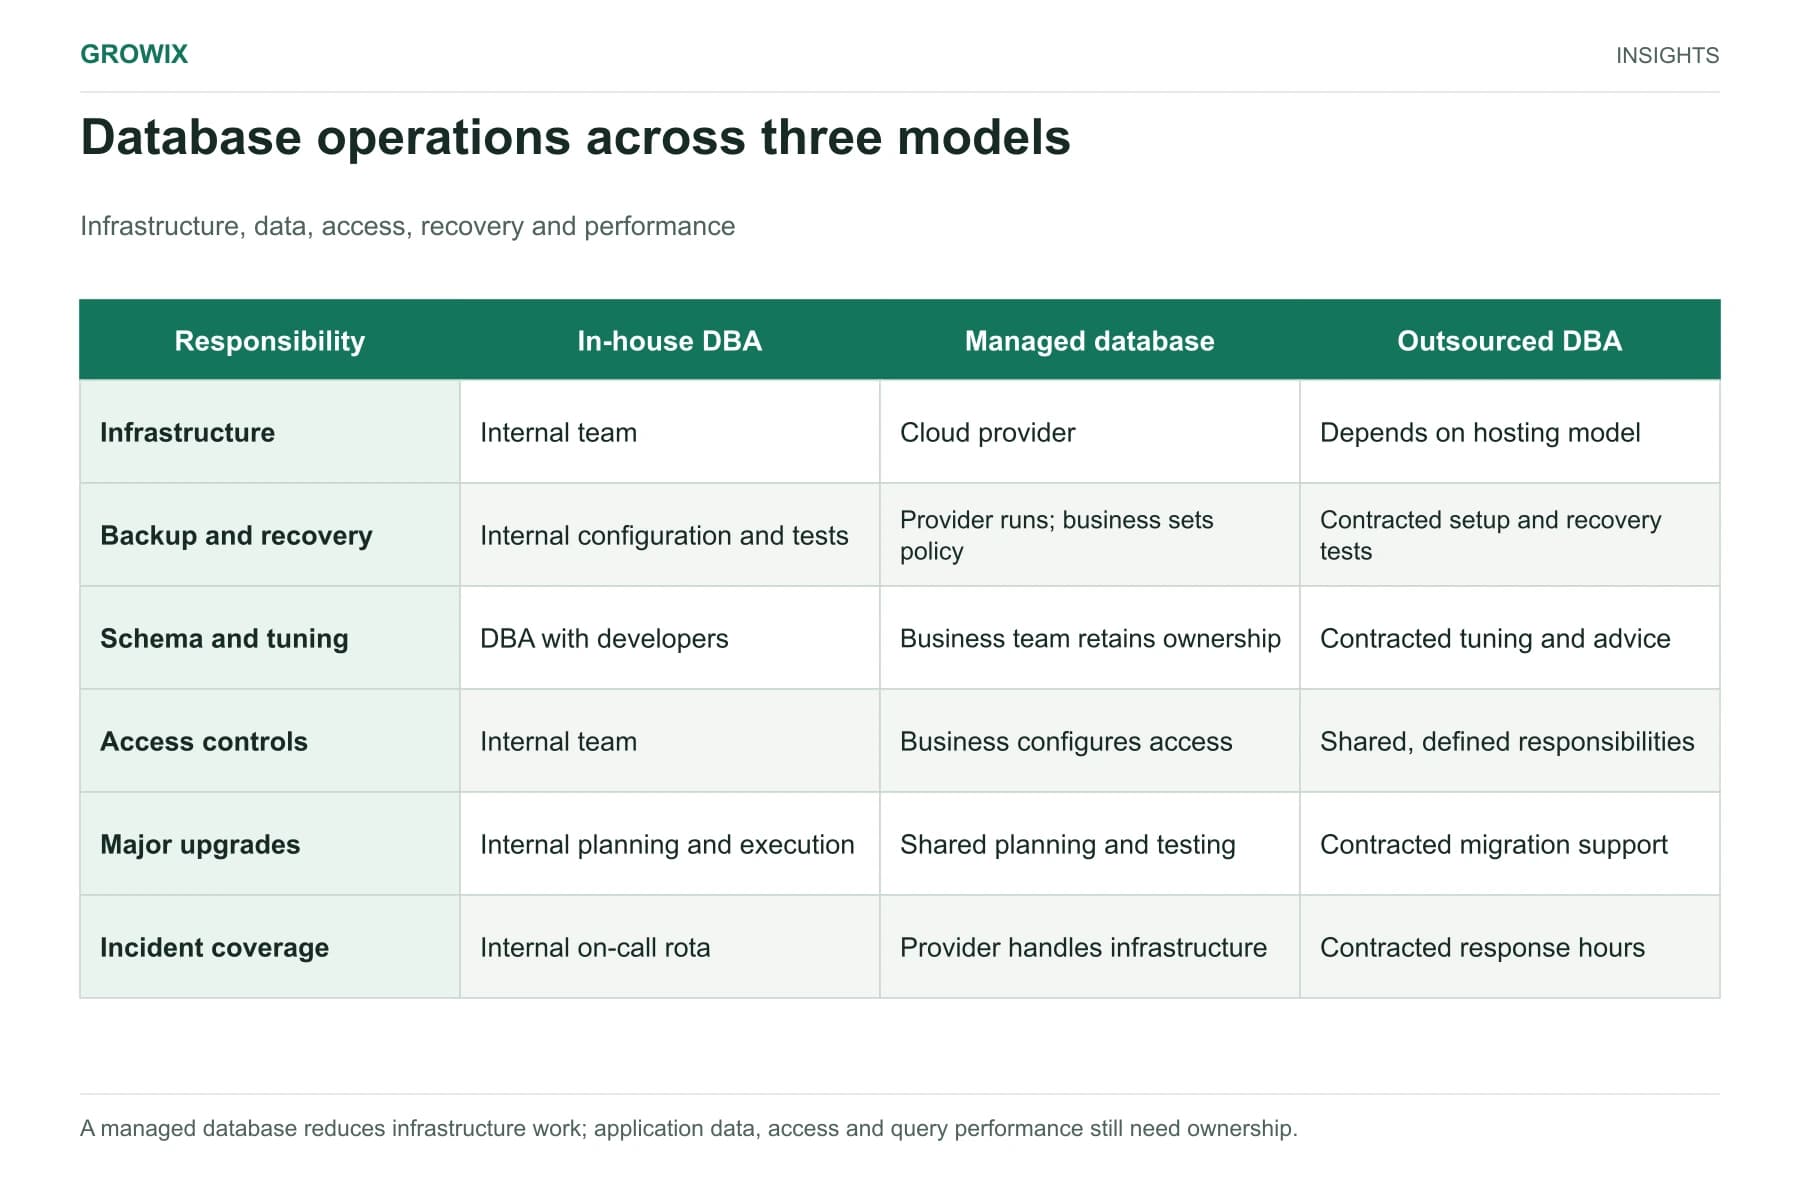
Task: Click the GROWIX brand name
Action: (x=134, y=54)
